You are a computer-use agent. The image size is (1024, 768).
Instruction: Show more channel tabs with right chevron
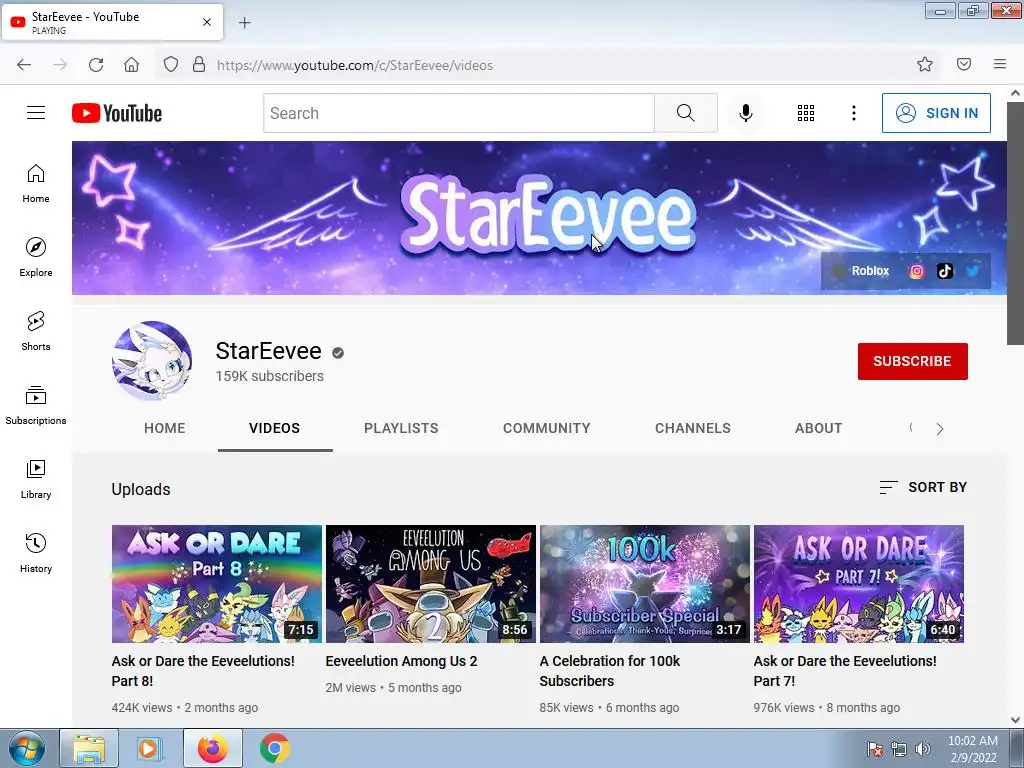coord(940,429)
